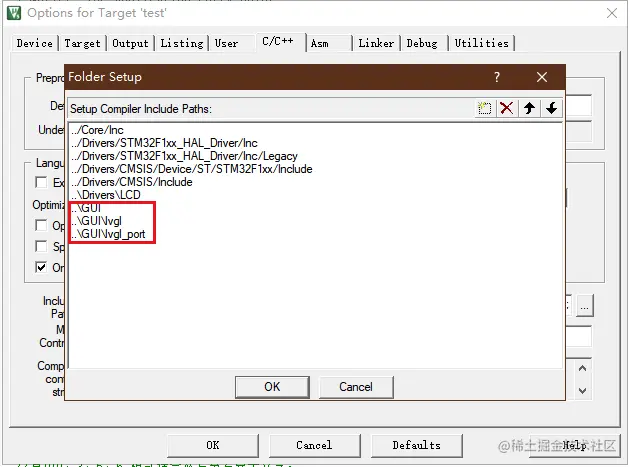
Task: Open the Output tab
Action: tap(130, 43)
